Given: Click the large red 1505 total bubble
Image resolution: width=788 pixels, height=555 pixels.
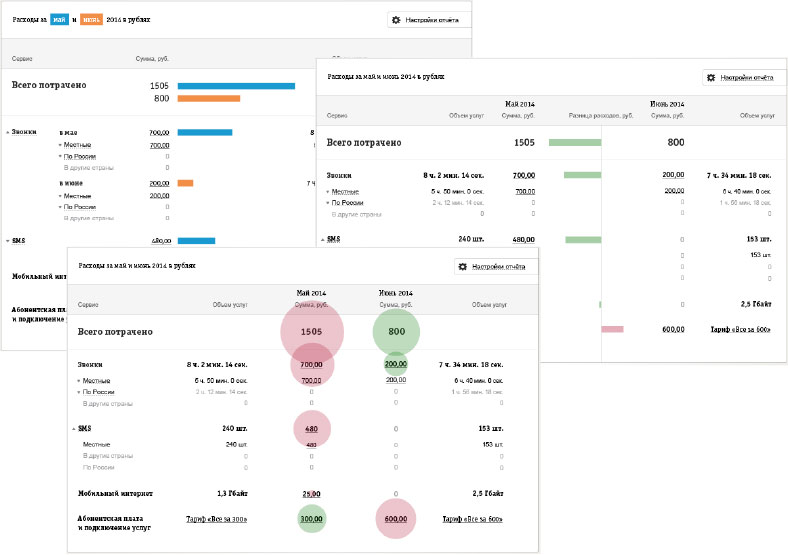Looking at the screenshot, I should coord(311,331).
